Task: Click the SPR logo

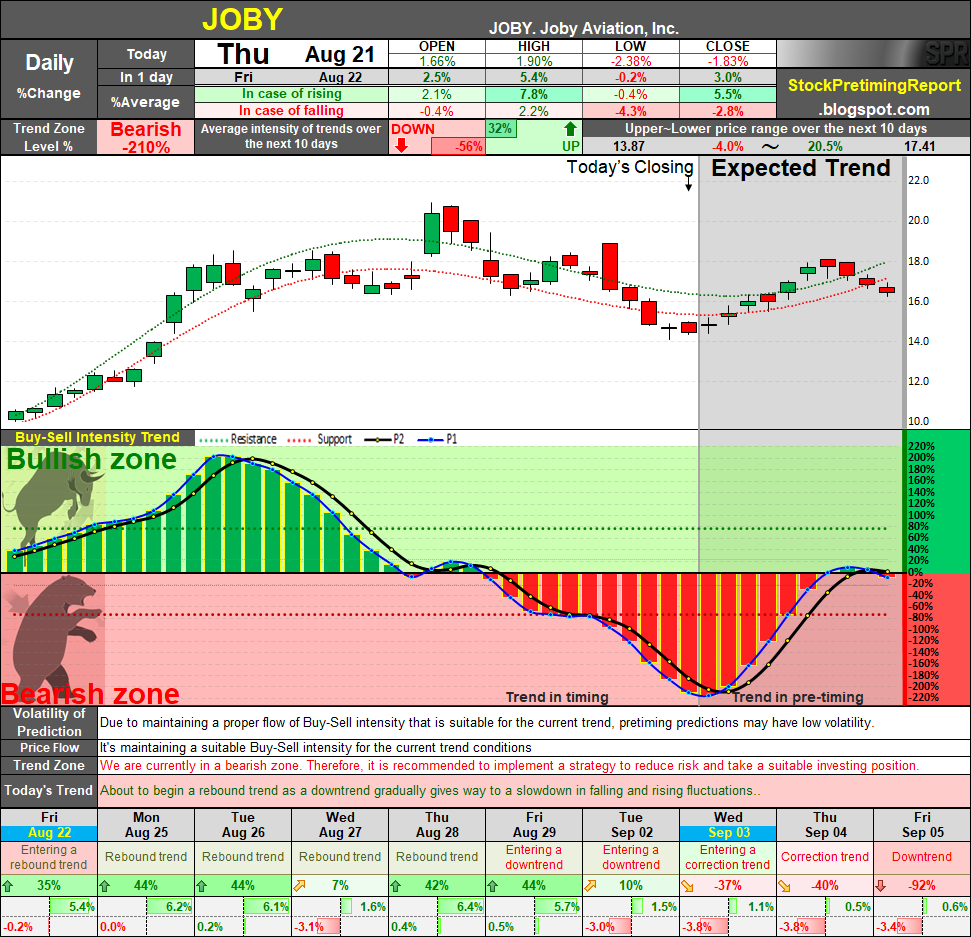Action: click(947, 54)
